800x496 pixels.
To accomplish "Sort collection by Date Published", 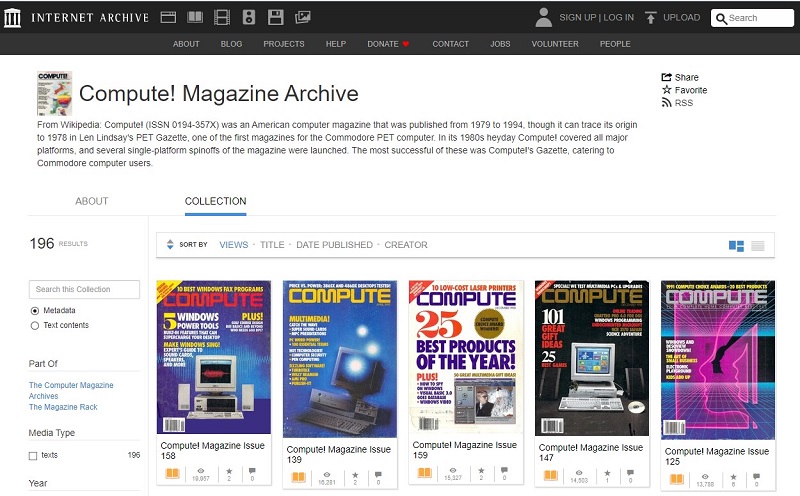I will [x=334, y=245].
